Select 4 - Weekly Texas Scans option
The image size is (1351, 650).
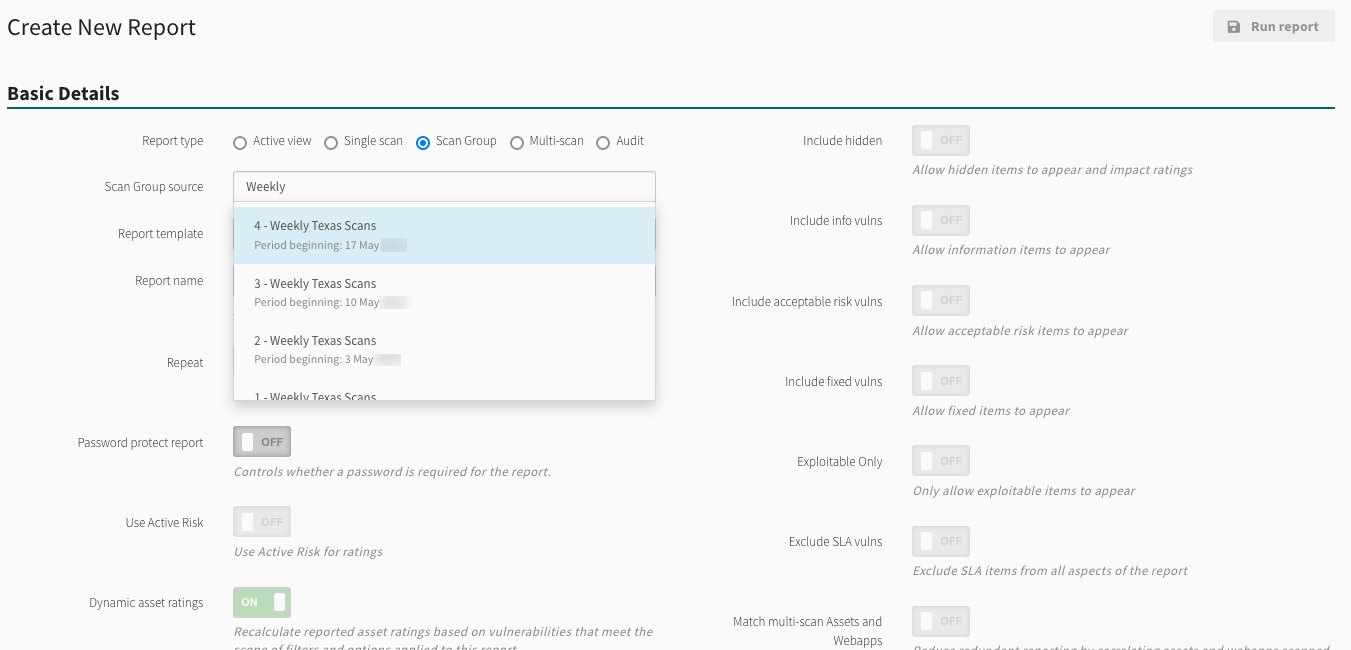pos(444,235)
